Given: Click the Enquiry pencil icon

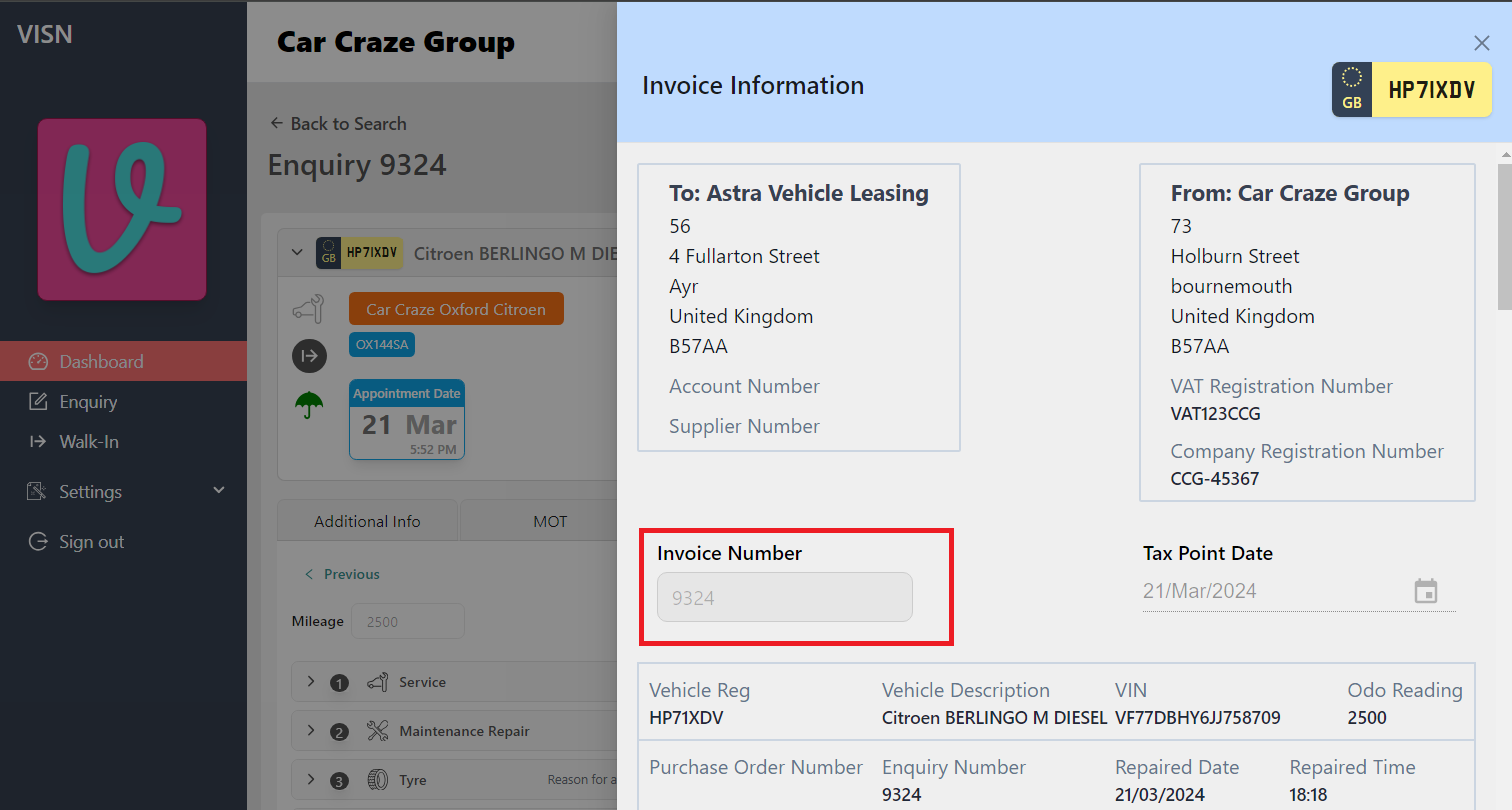Looking at the screenshot, I should pos(38,401).
